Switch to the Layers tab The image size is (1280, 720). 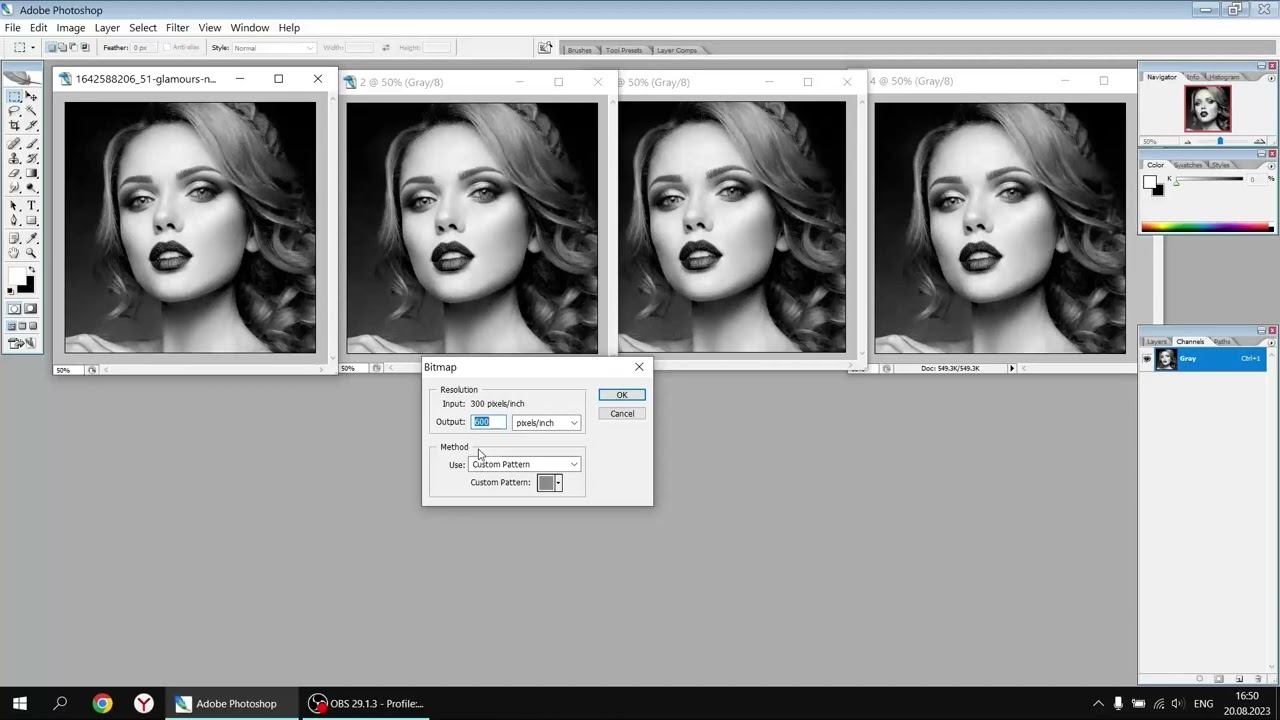(1157, 342)
